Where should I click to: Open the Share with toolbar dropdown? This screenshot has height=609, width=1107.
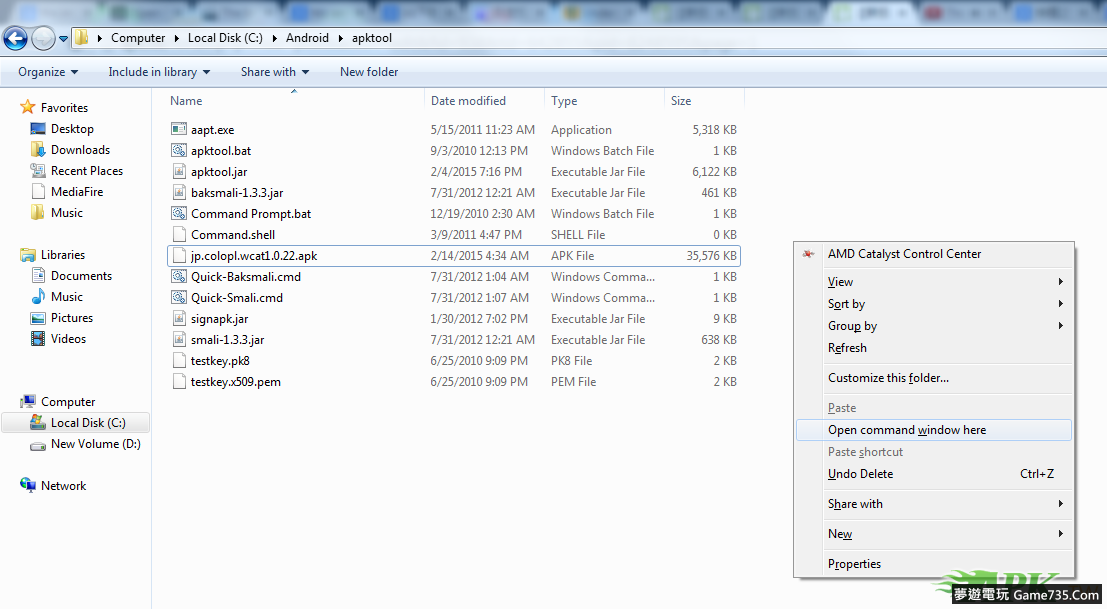[274, 72]
